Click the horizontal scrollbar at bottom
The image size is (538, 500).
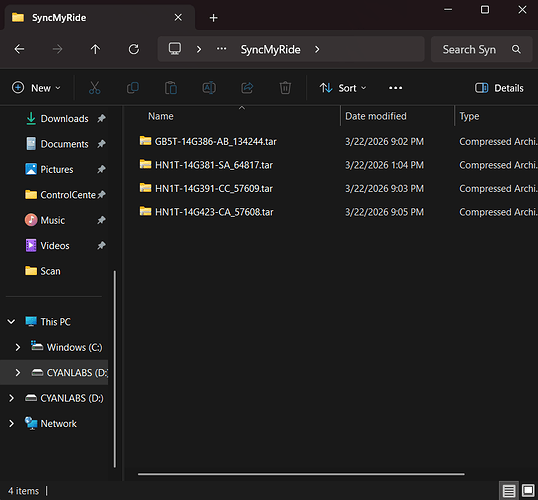tap(301, 474)
